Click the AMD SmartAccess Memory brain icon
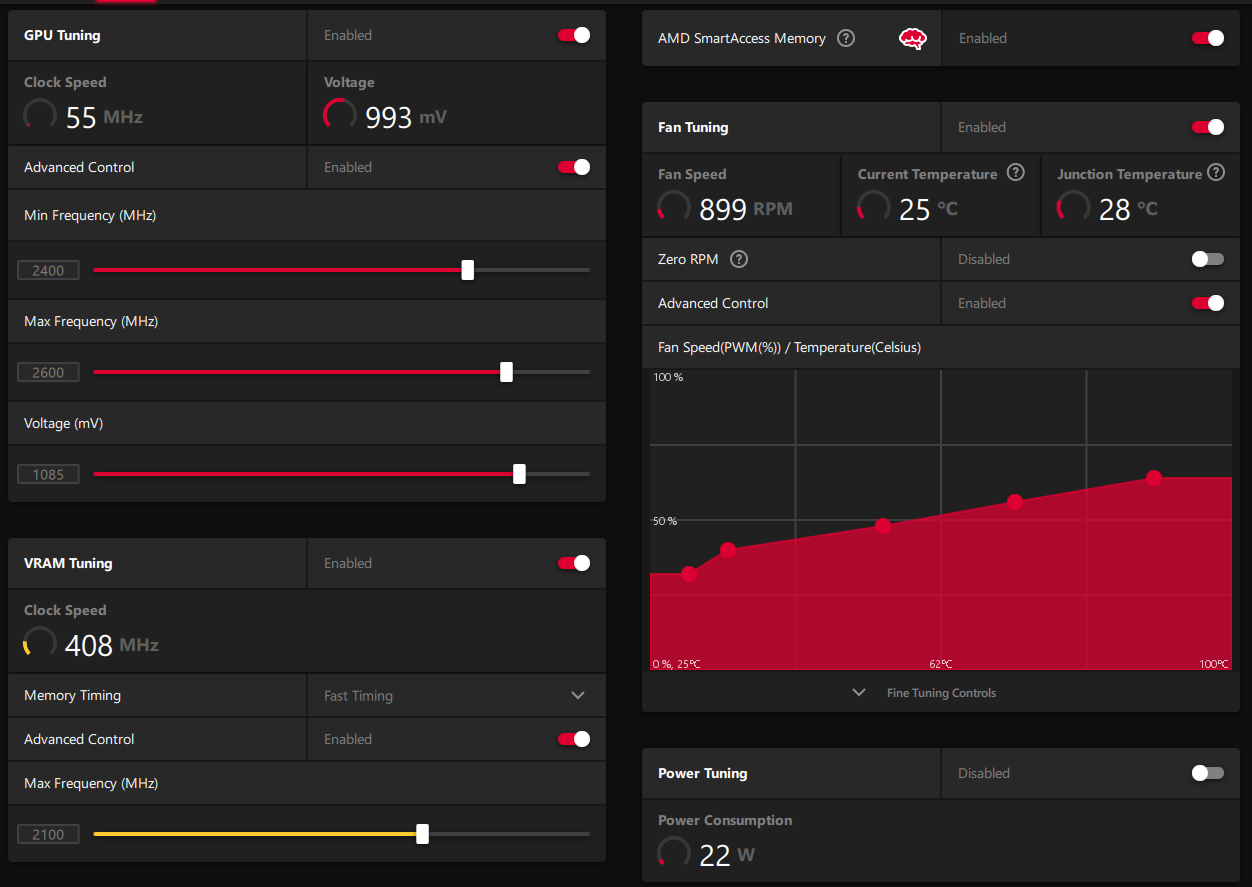The width and height of the screenshot is (1252, 887). tap(912, 39)
